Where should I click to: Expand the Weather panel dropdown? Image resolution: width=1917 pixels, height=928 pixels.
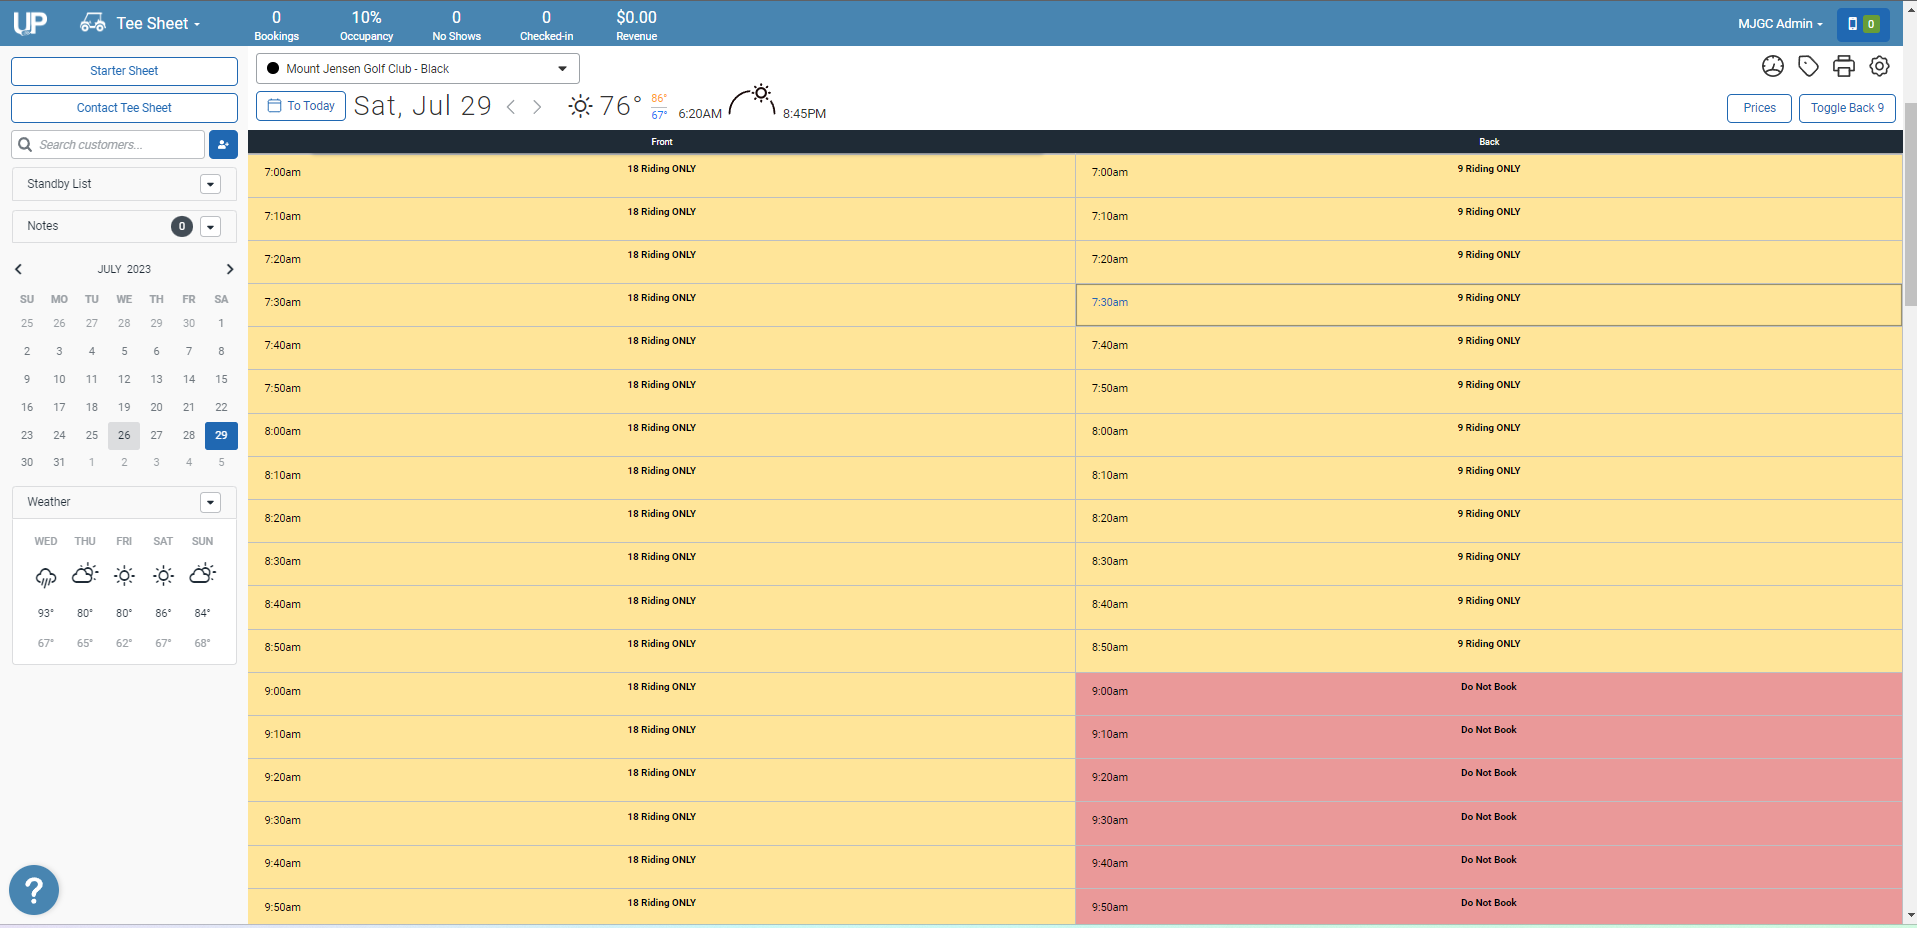click(210, 502)
